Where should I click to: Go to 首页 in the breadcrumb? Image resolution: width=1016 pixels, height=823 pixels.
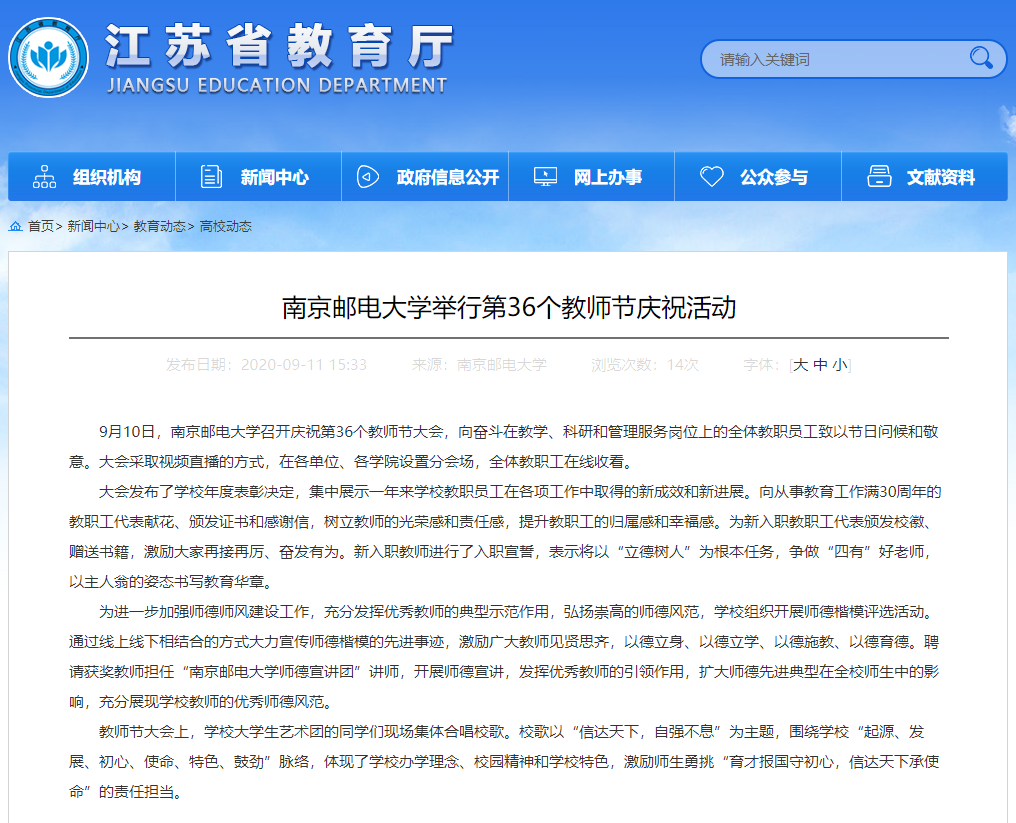click(x=41, y=226)
